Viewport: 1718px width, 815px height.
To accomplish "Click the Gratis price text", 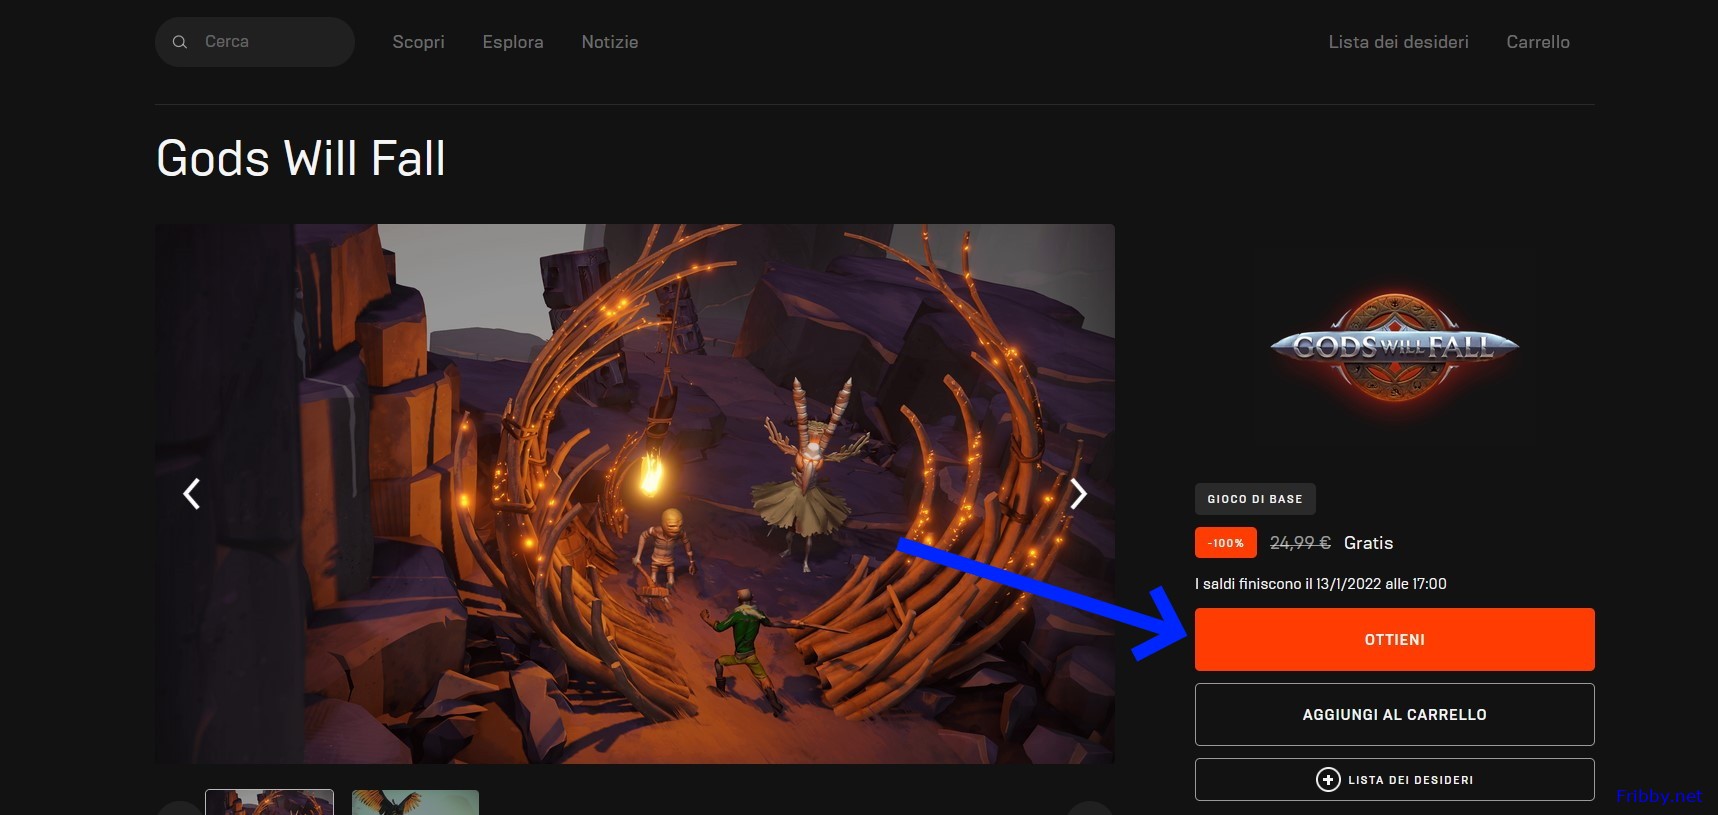I will coord(1368,543).
